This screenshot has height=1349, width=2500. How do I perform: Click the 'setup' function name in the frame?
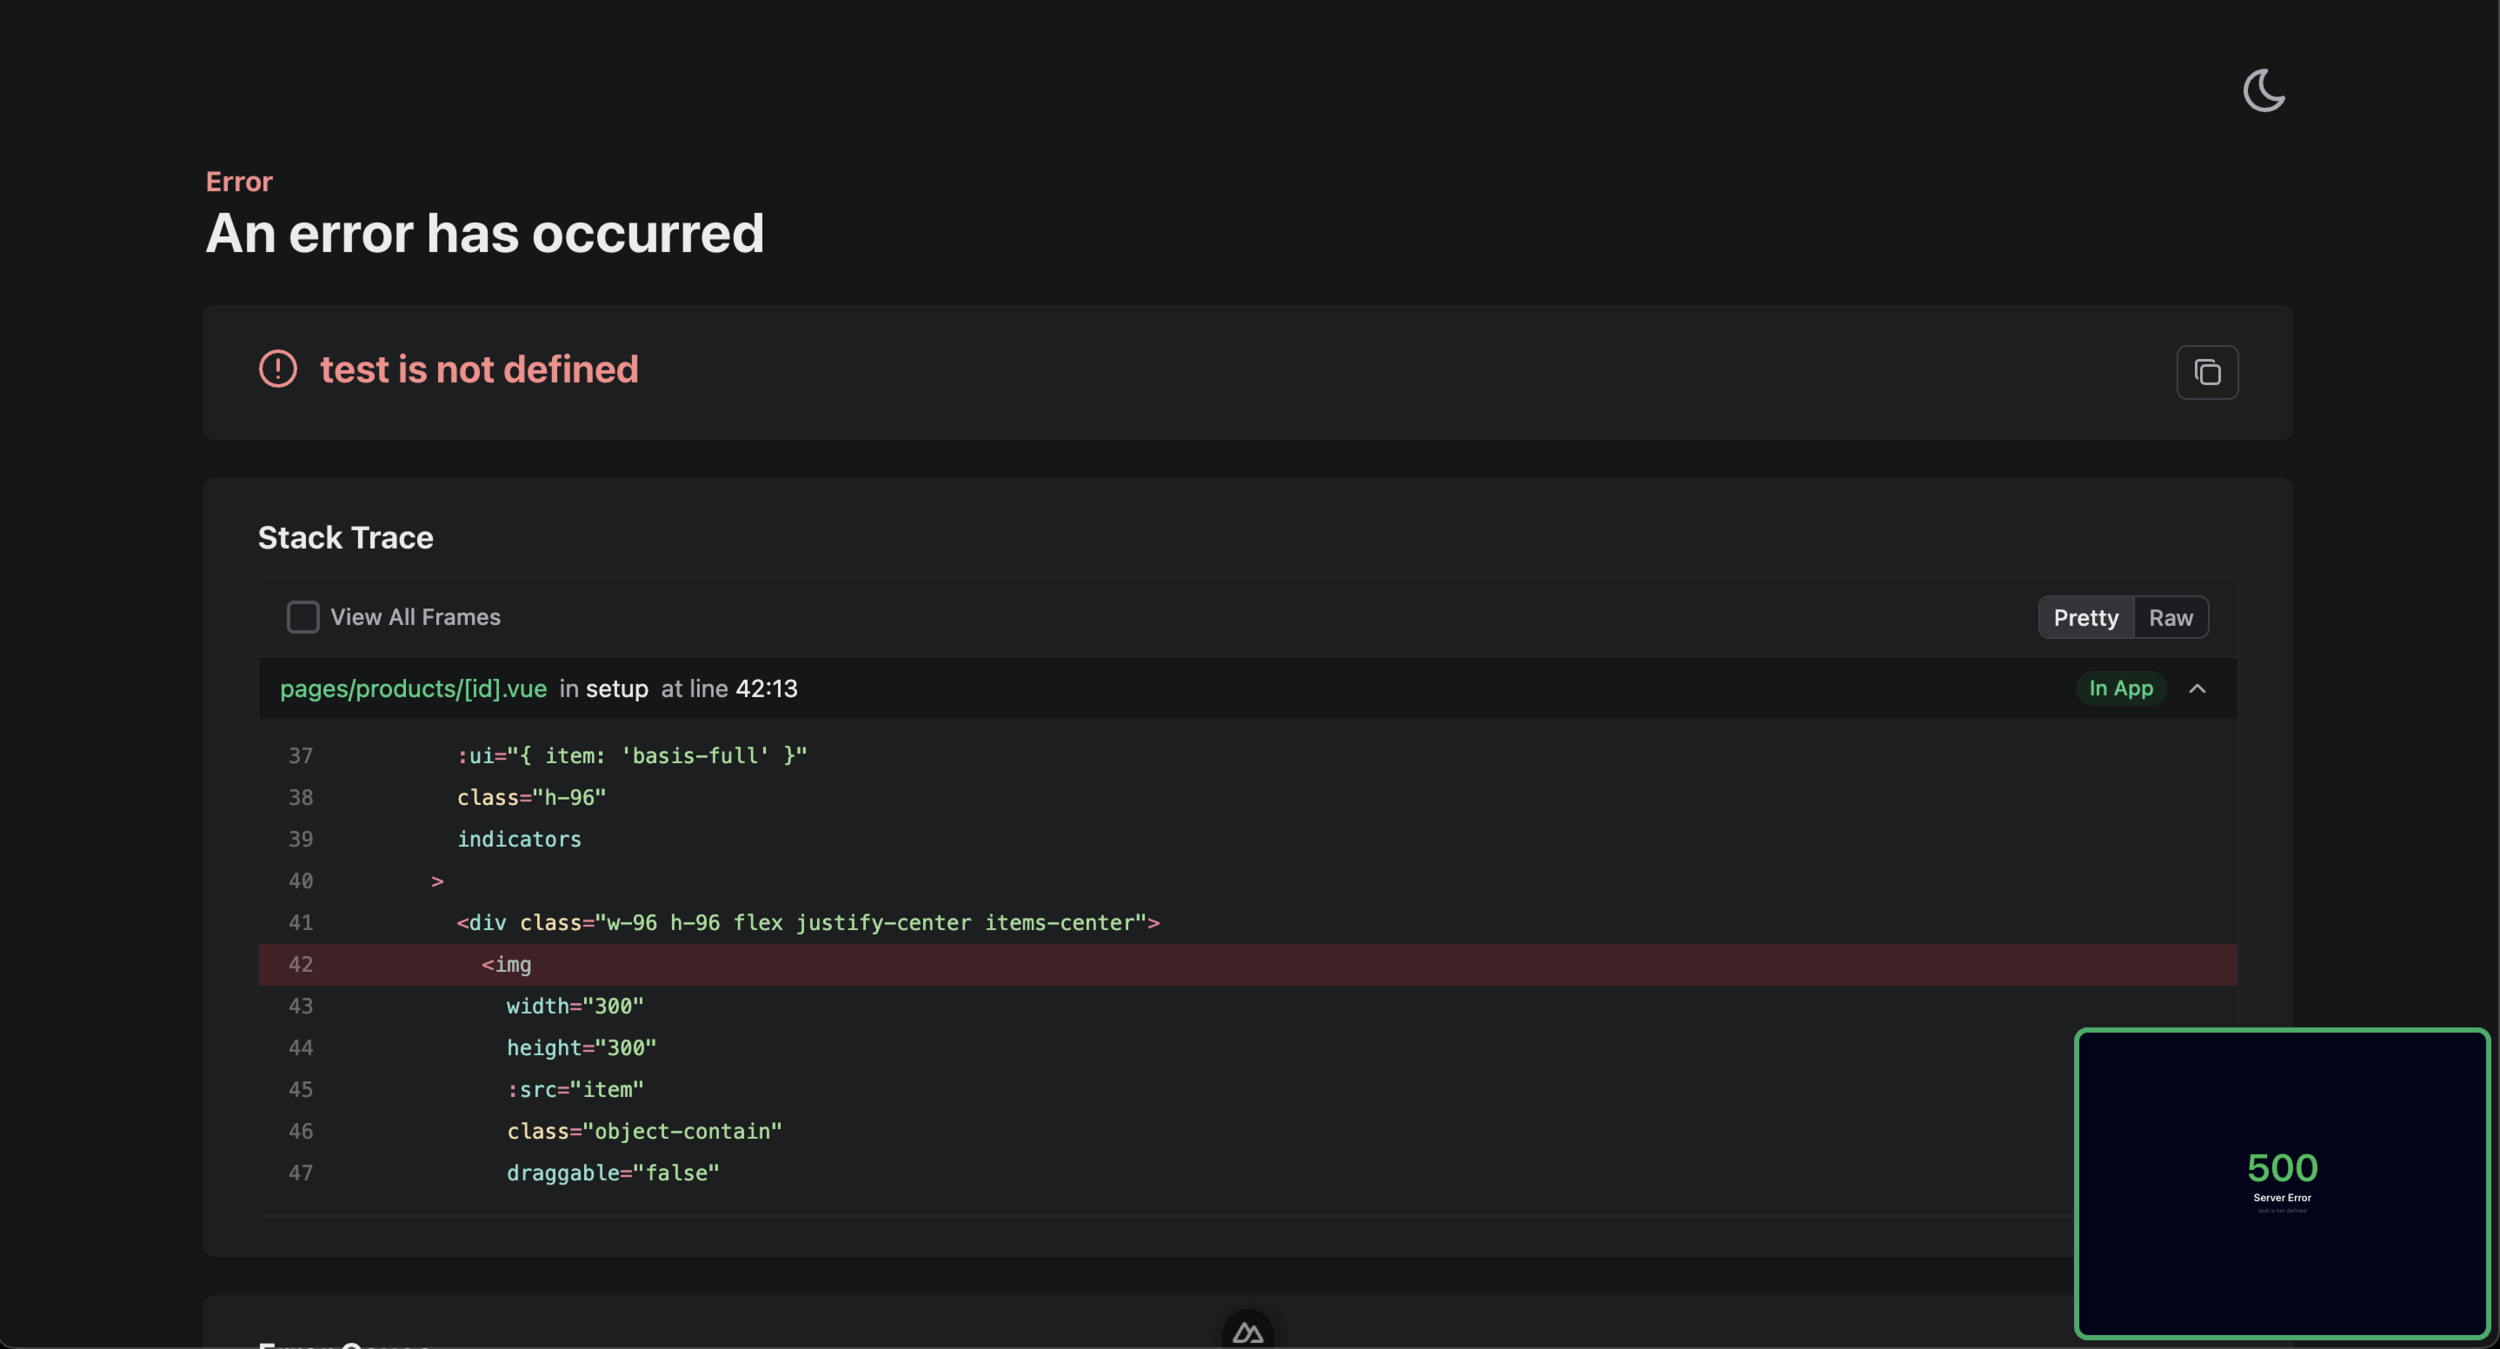click(x=617, y=689)
